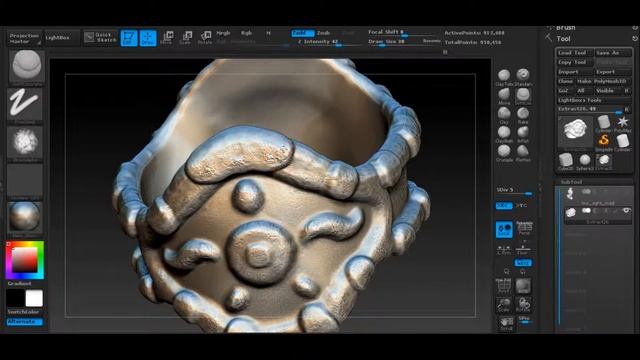Click the Rotate view navigation icon
Viewport: 640px width, 360px height.
coord(523,305)
